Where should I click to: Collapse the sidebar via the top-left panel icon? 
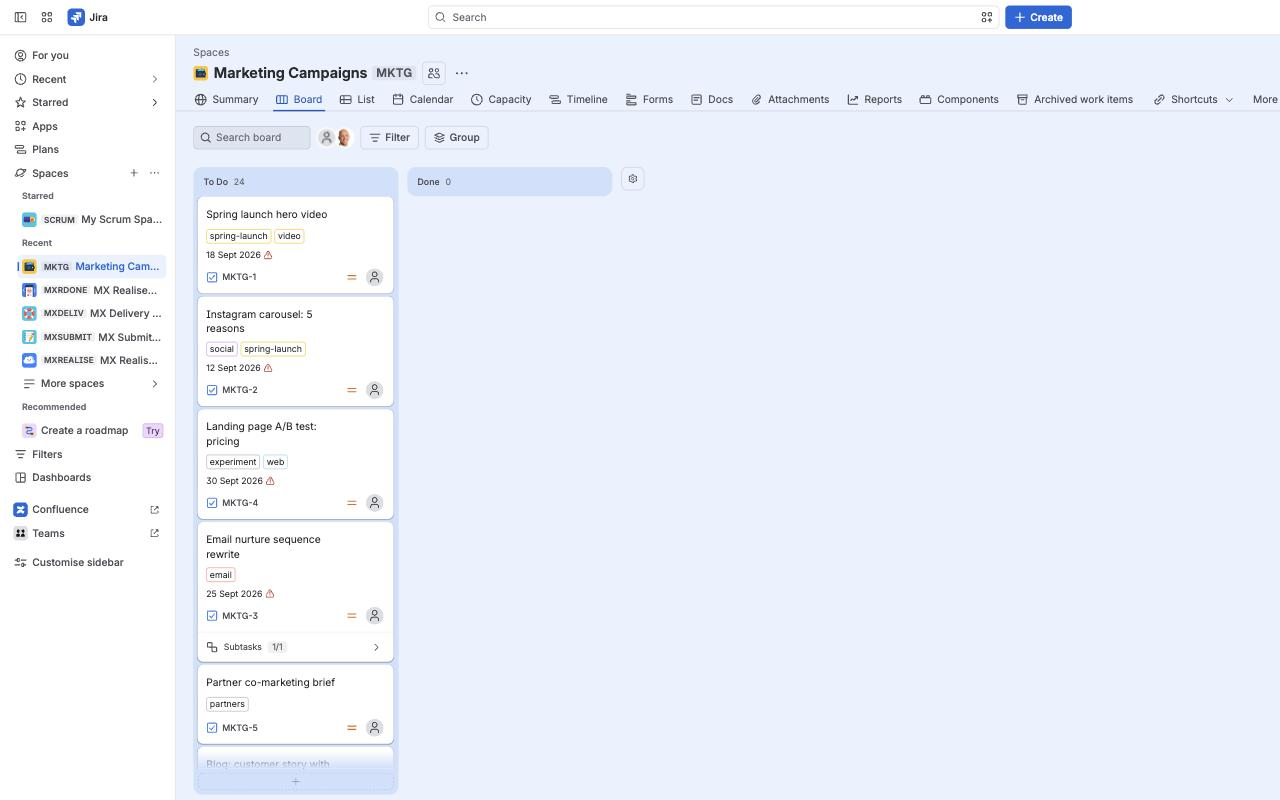[x=20, y=17]
